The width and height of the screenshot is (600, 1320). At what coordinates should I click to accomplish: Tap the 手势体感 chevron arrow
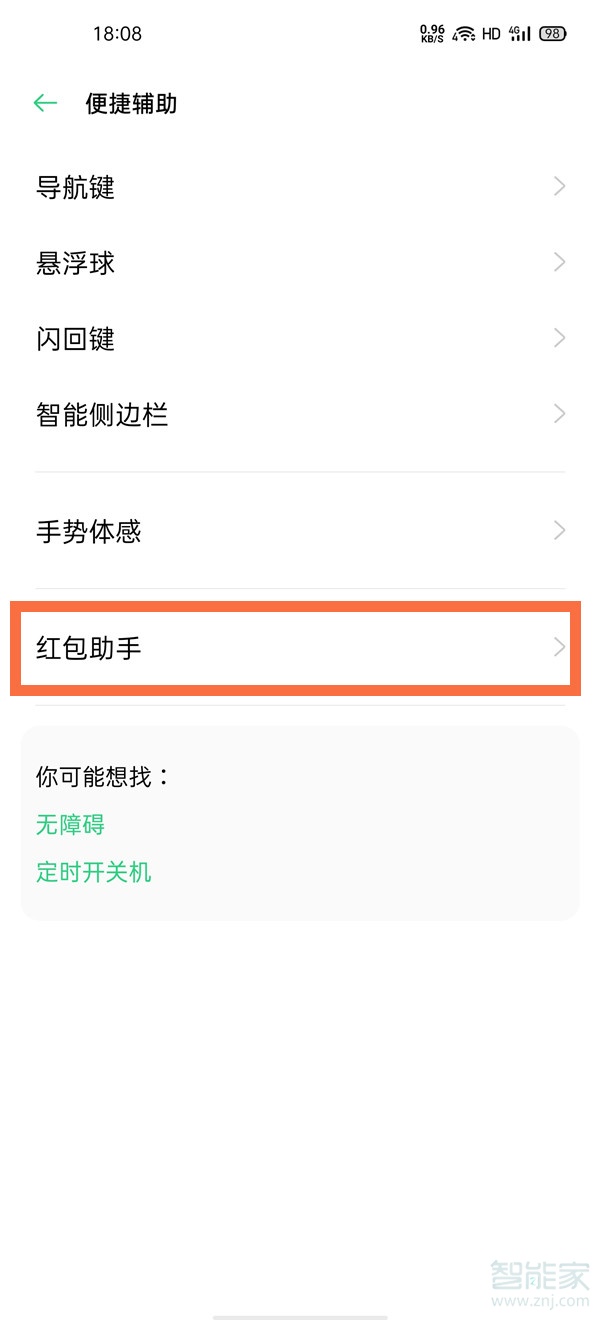point(558,531)
